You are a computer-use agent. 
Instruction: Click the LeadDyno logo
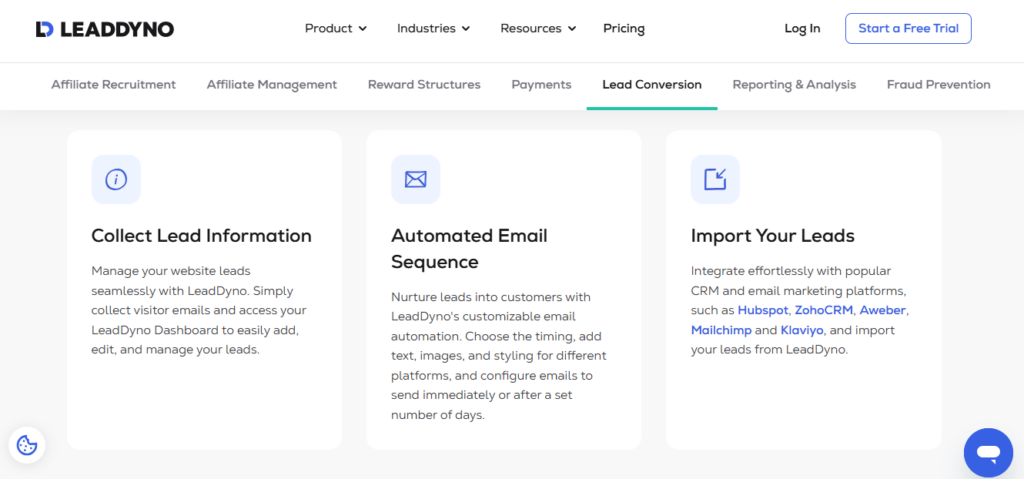[x=104, y=29]
